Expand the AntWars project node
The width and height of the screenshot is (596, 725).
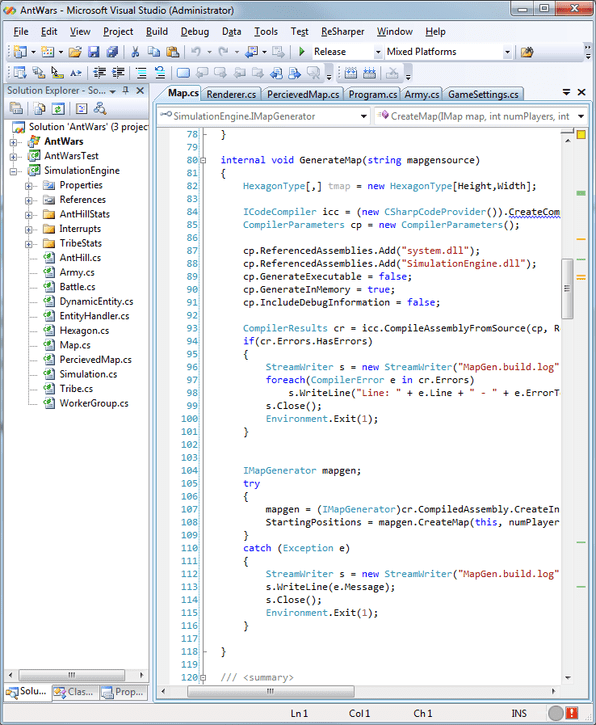coord(13,142)
